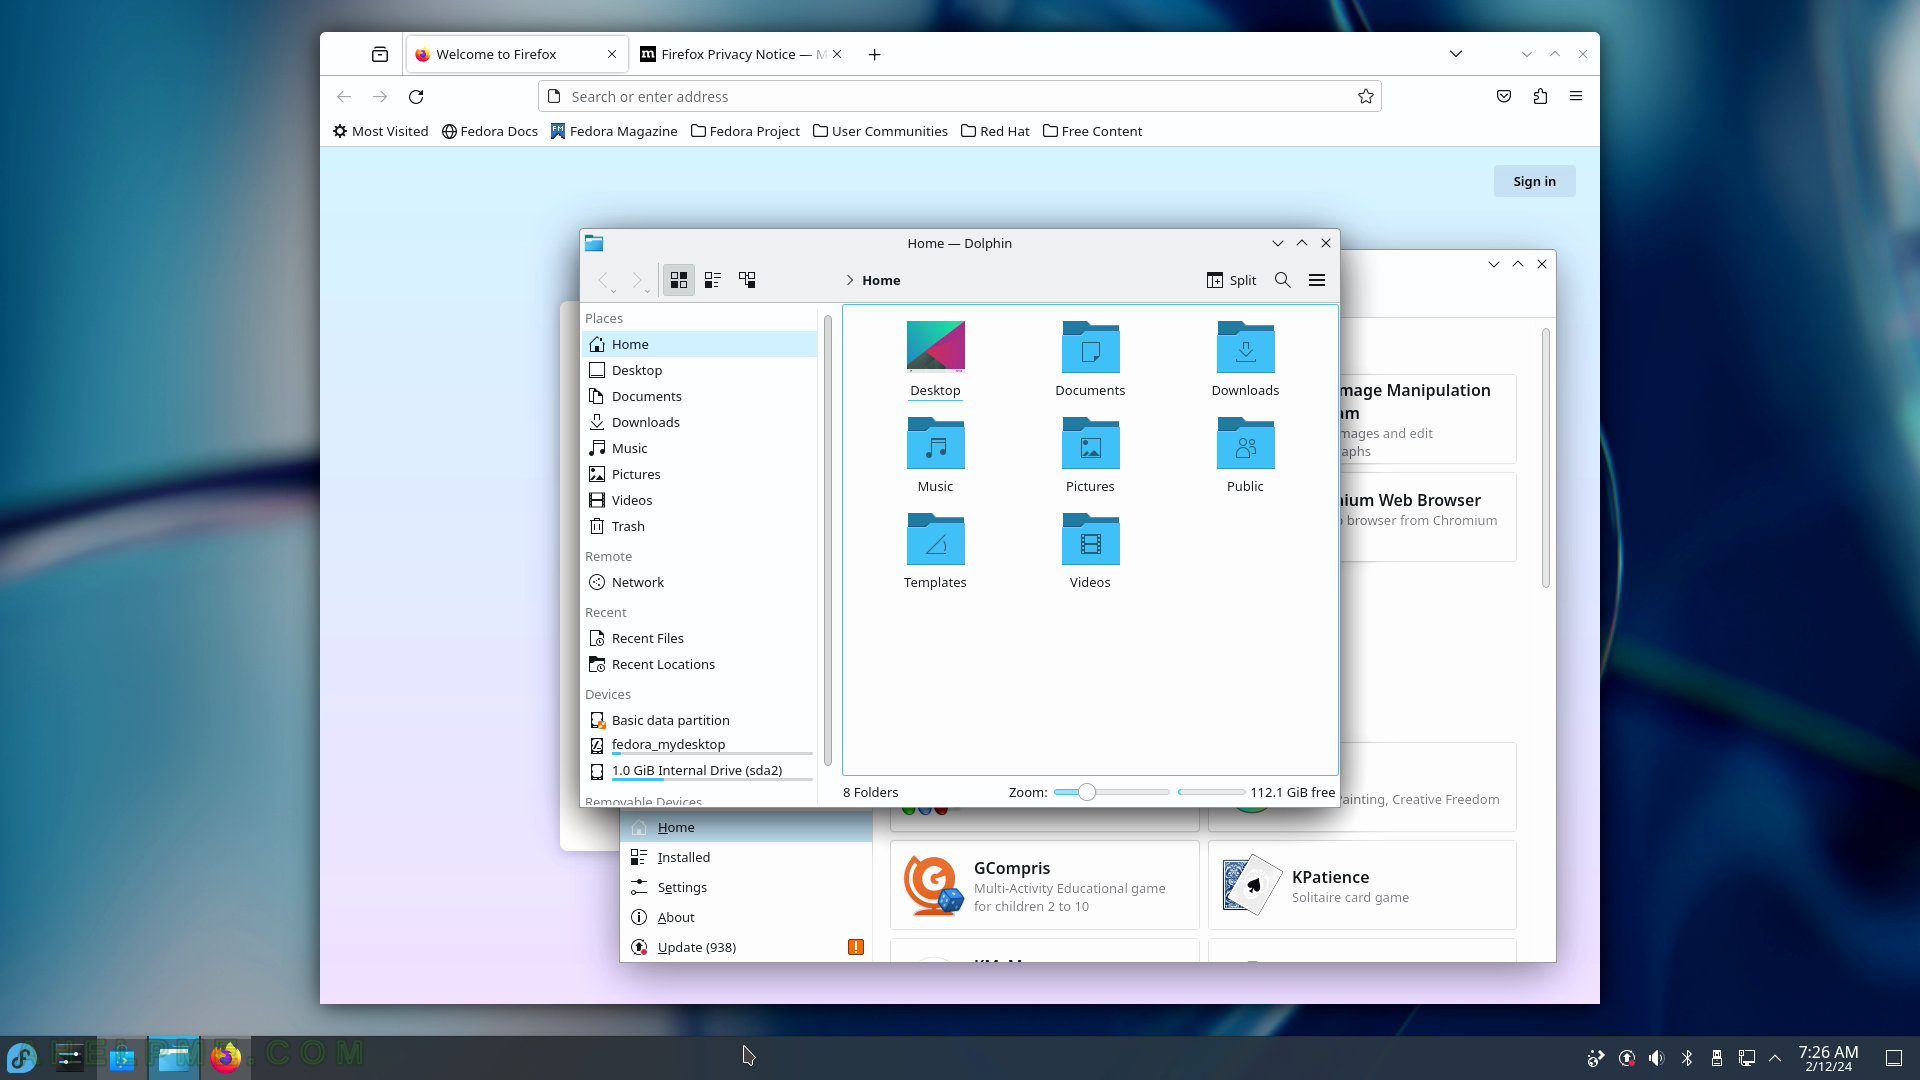Select Settings in Discover sidebar

point(745,887)
